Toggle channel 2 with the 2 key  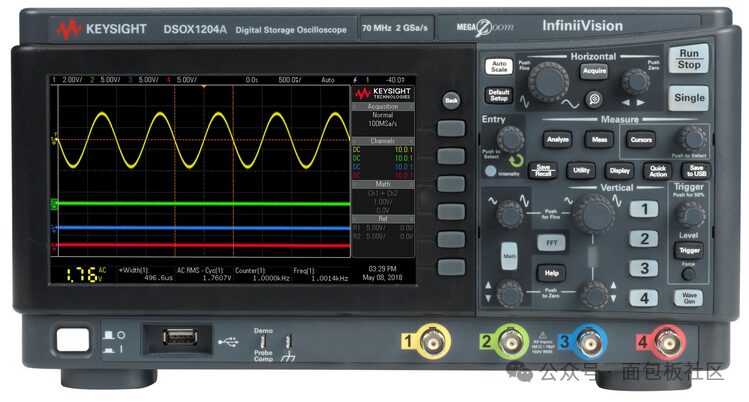(x=644, y=239)
